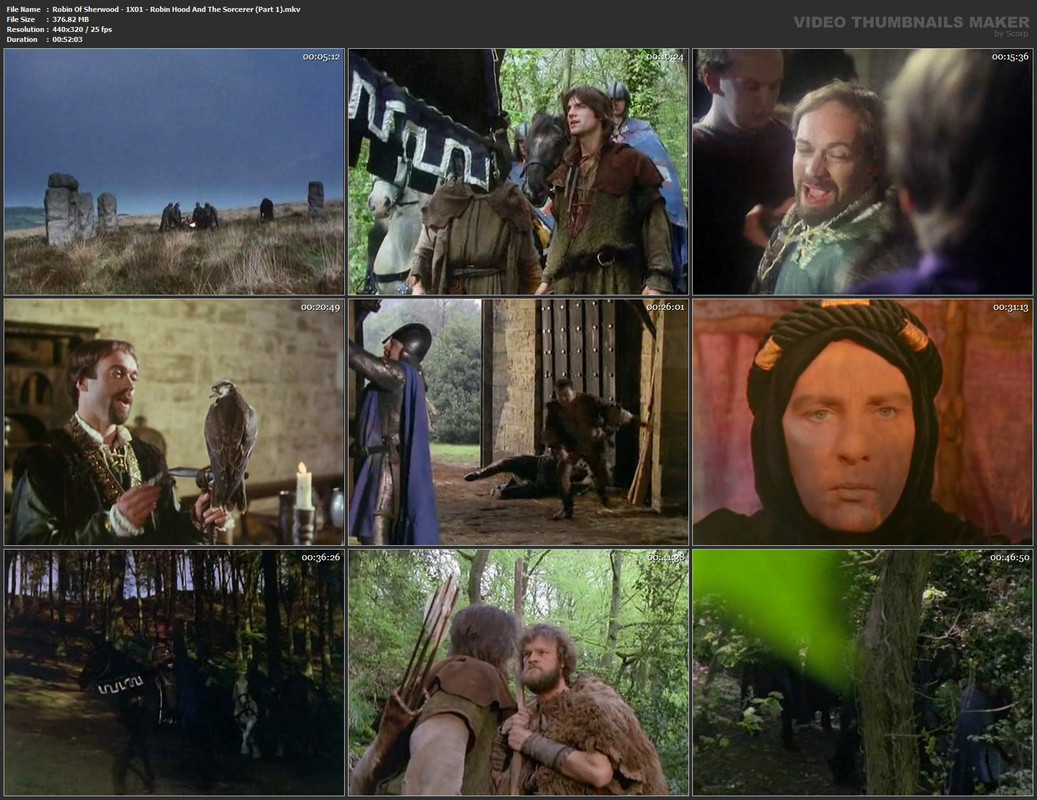The image size is (1037, 800).
Task: Select the thumbnail stamped 00:20:49
Action: (175, 422)
